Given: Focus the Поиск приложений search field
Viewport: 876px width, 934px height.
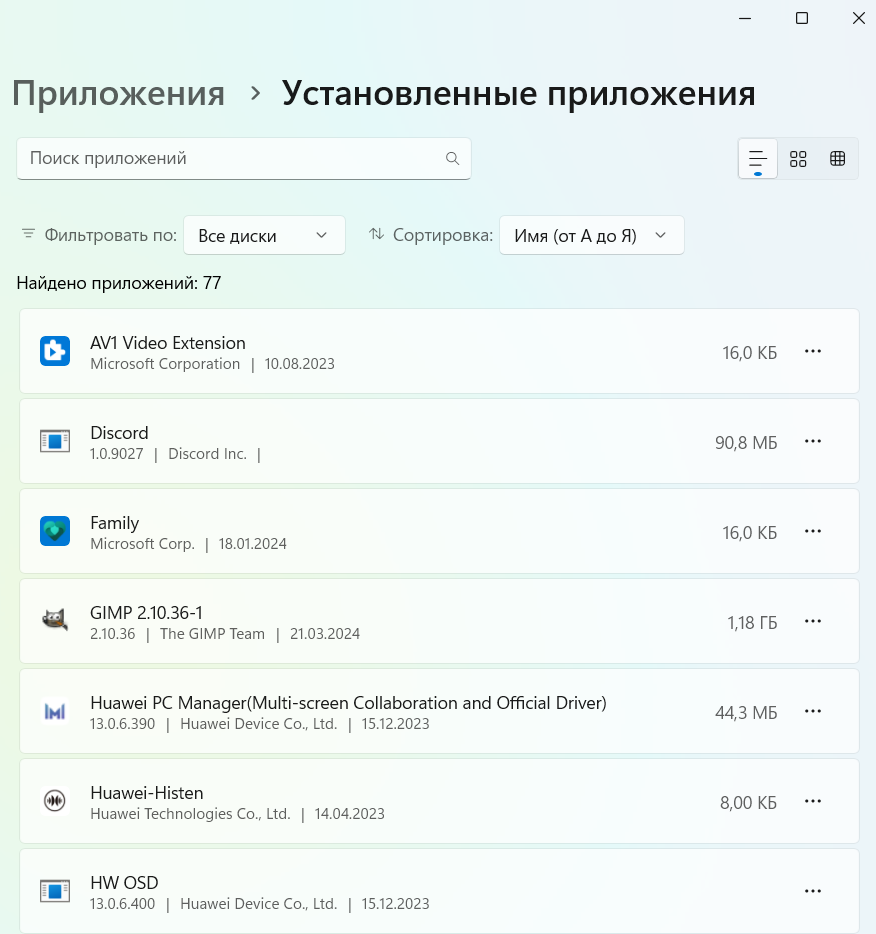Looking at the screenshot, I should tap(244, 158).
